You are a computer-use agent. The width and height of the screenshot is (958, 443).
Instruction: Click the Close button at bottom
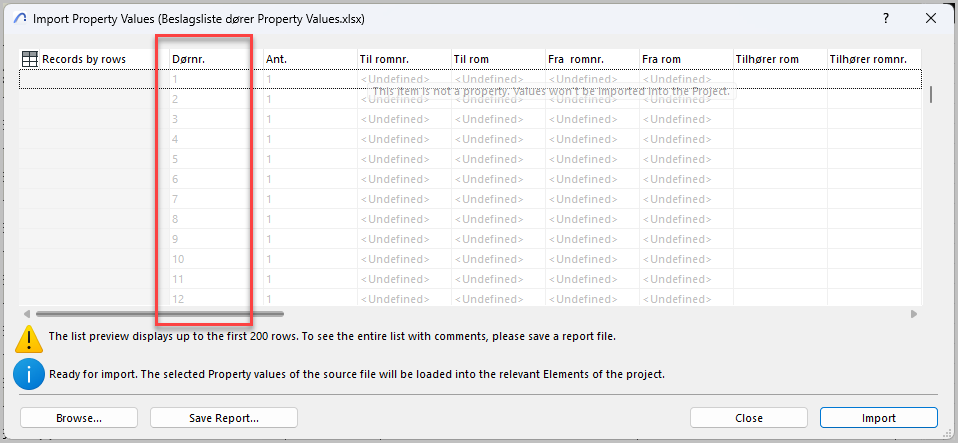(x=748, y=418)
